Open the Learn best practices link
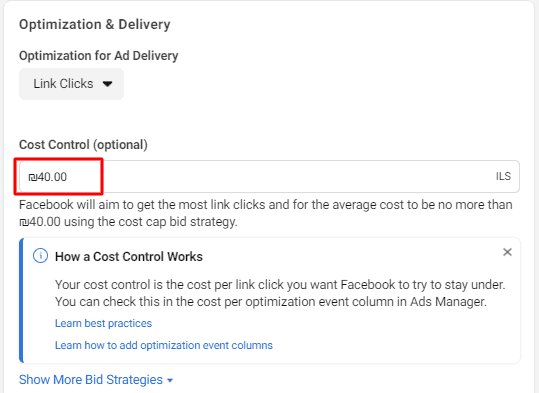The image size is (539, 393). coord(103,323)
